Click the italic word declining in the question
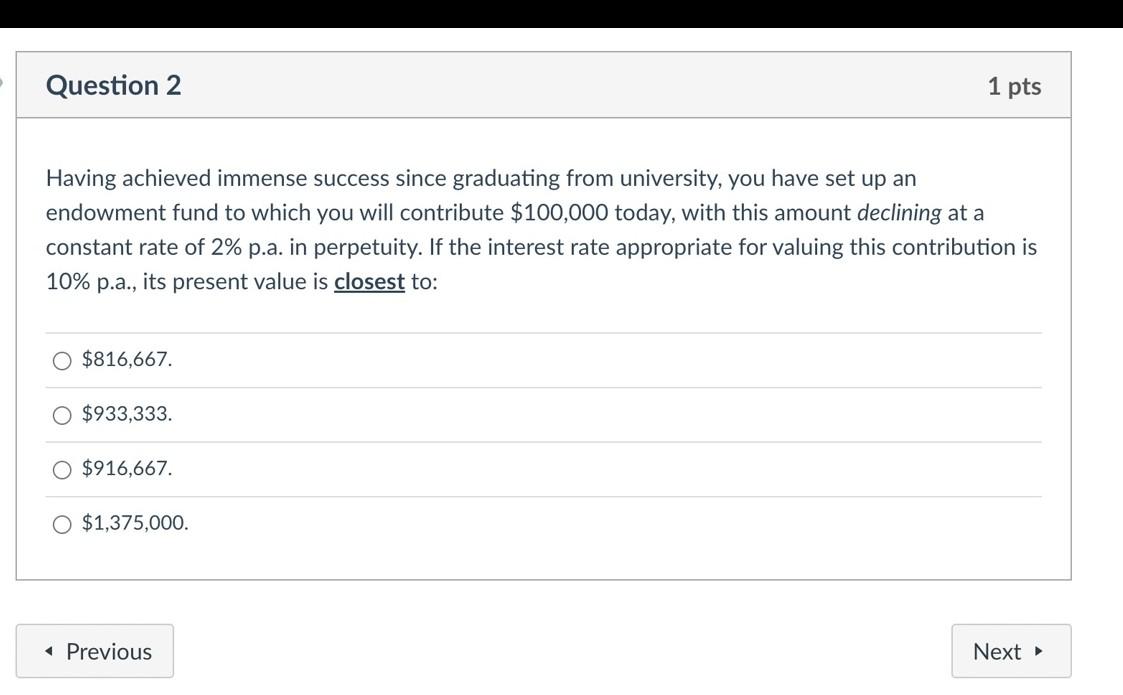The width and height of the screenshot is (1123, 695). pyautogui.click(x=903, y=212)
